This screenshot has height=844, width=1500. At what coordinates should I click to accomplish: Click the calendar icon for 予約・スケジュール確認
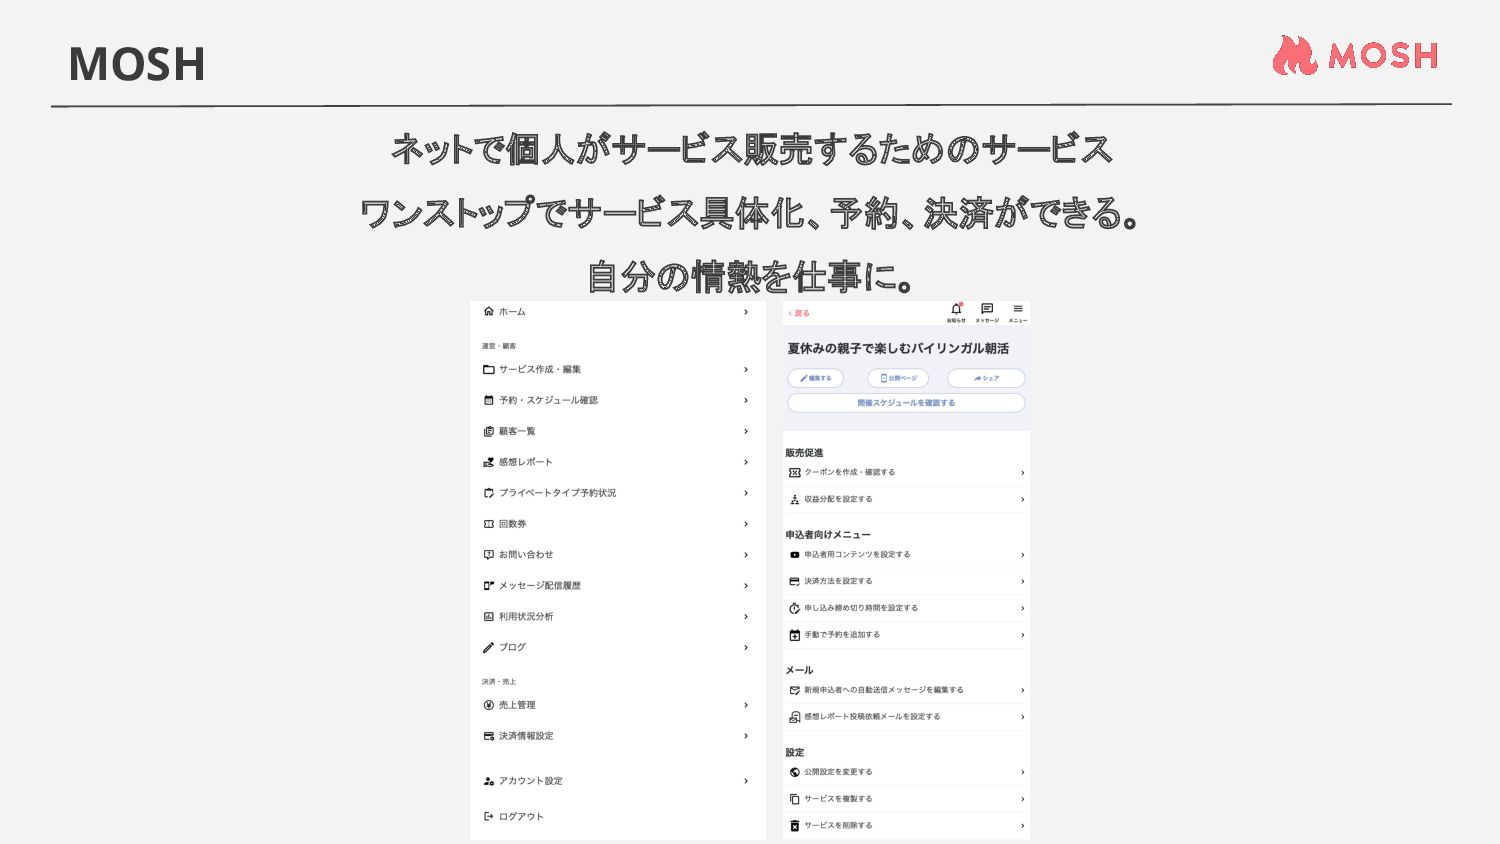pos(488,400)
